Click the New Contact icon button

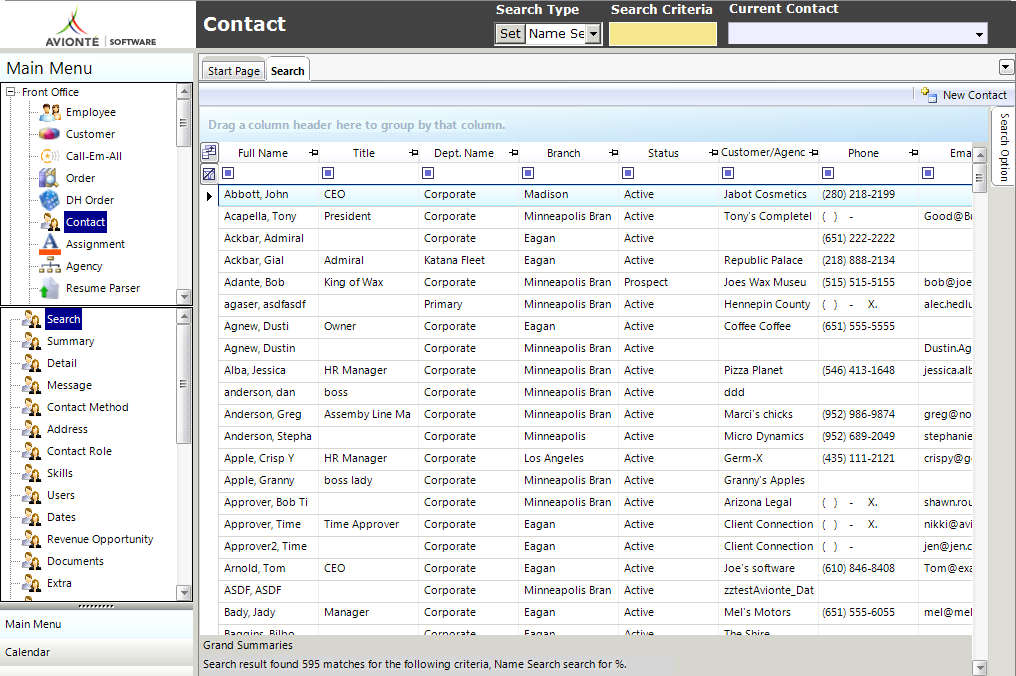pos(929,95)
